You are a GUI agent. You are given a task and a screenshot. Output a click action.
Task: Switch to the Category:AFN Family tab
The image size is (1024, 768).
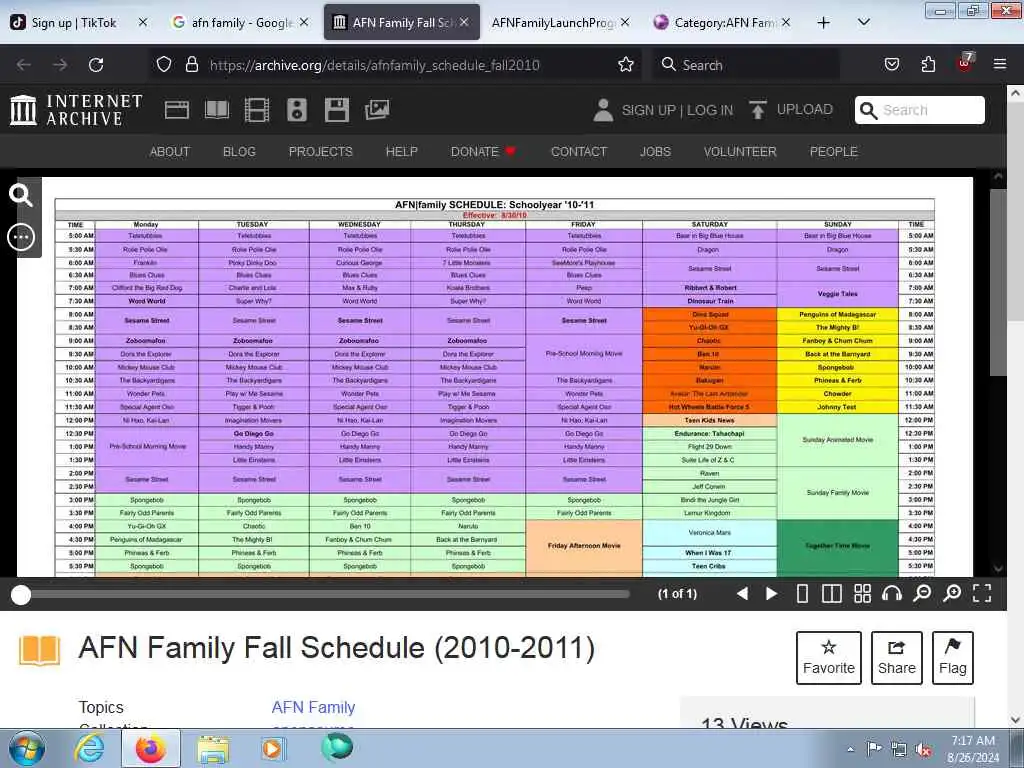pos(724,23)
